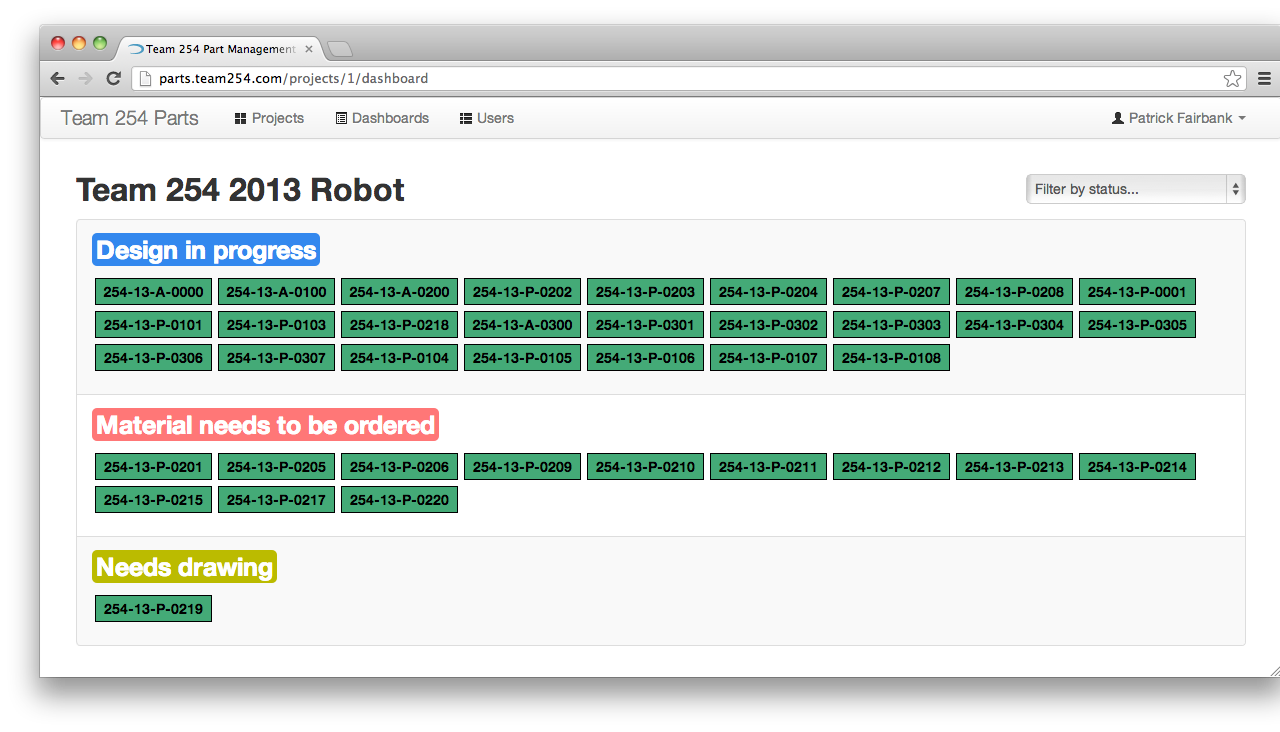Click the browser back arrow

coord(57,78)
